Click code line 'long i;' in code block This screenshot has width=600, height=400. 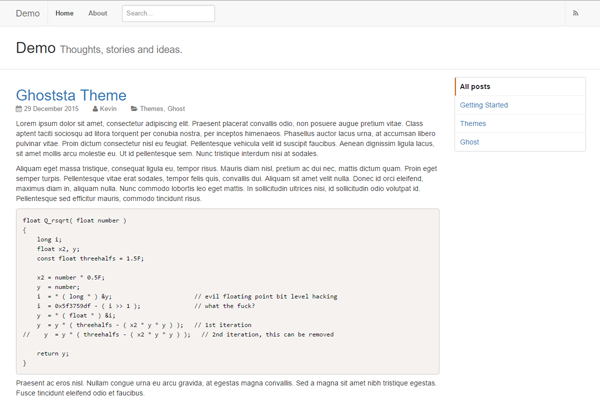click(49, 240)
